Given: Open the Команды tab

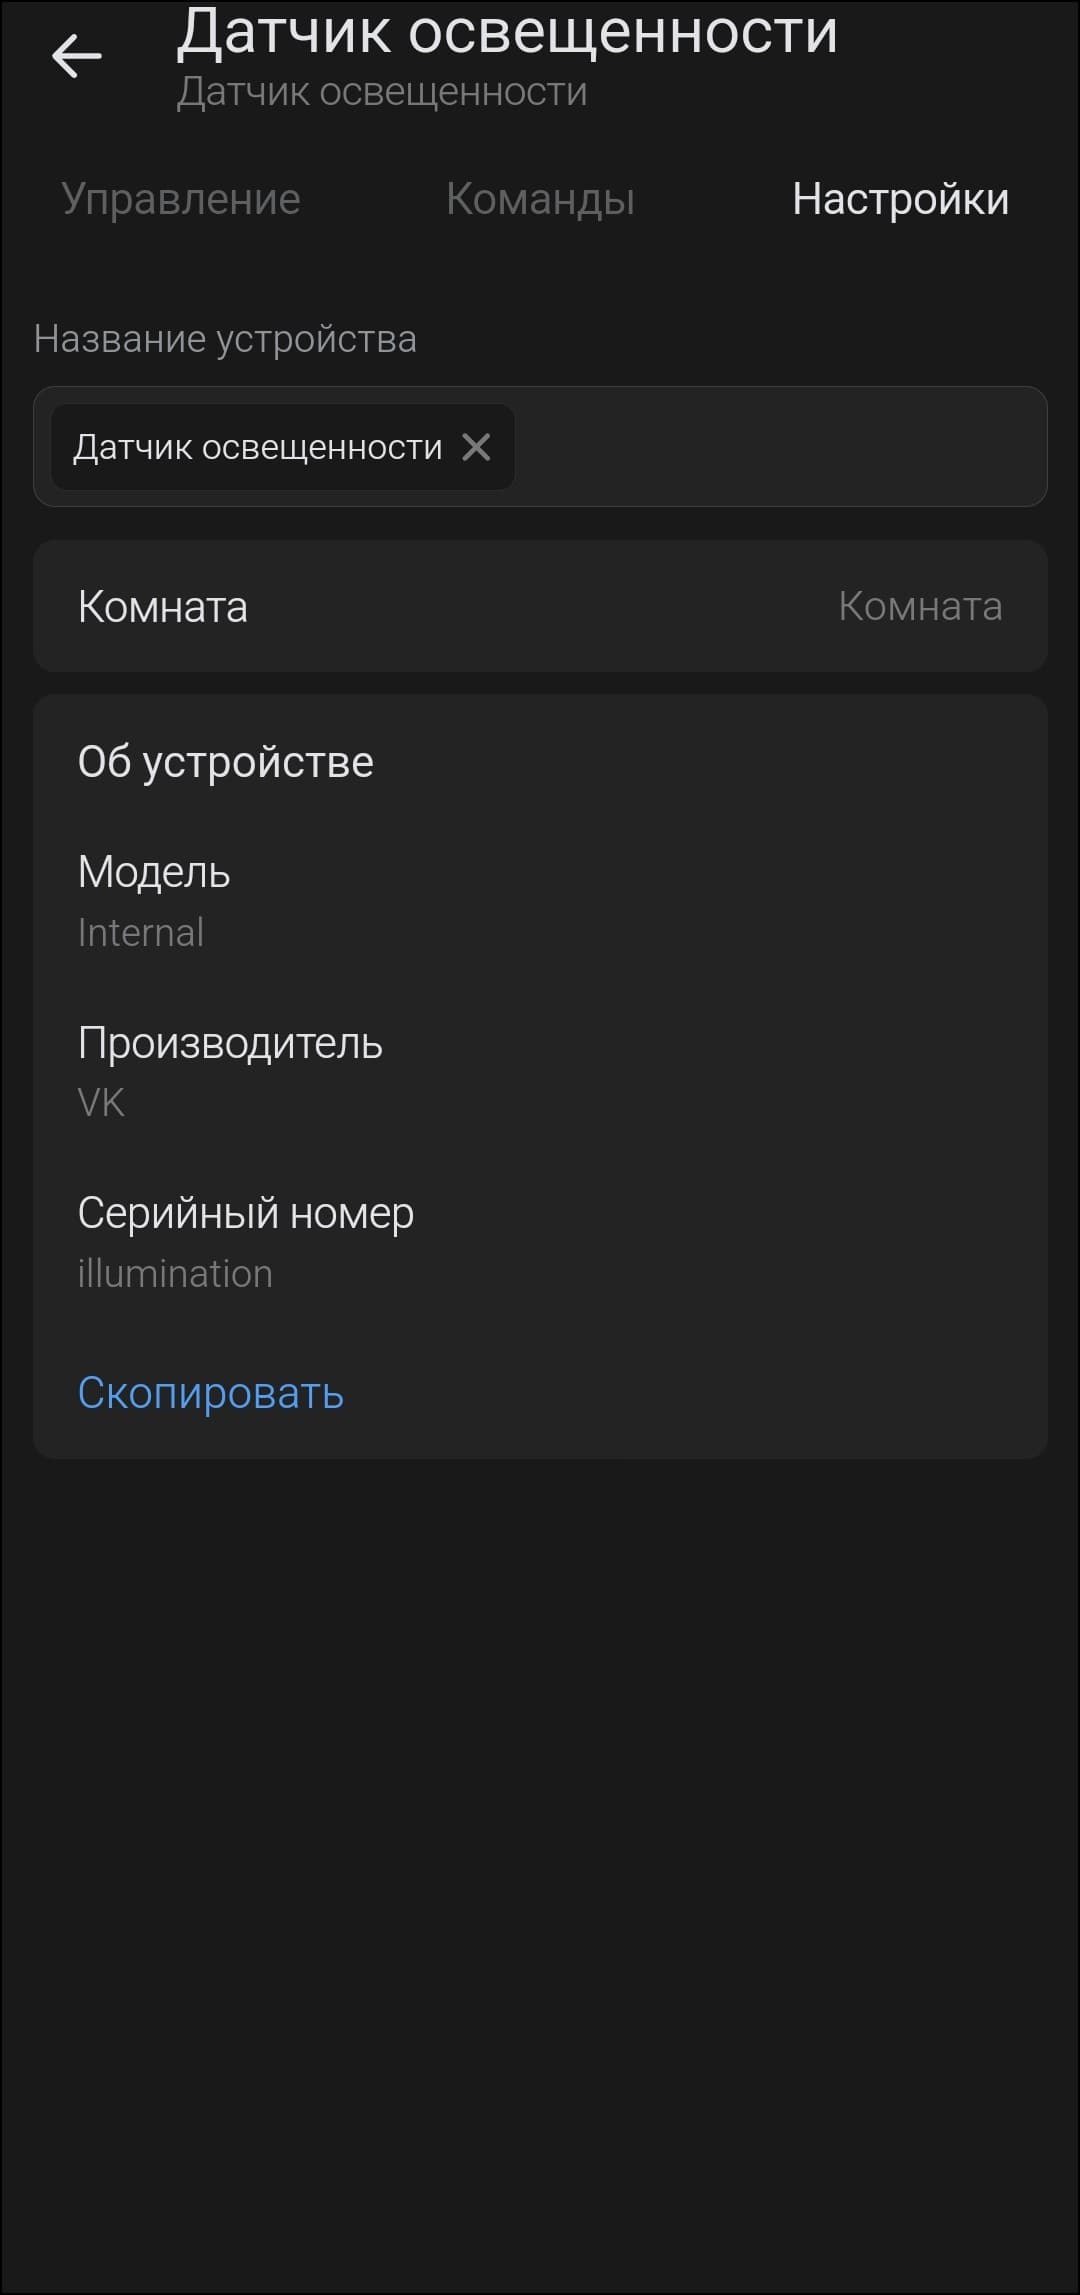Looking at the screenshot, I should point(540,199).
